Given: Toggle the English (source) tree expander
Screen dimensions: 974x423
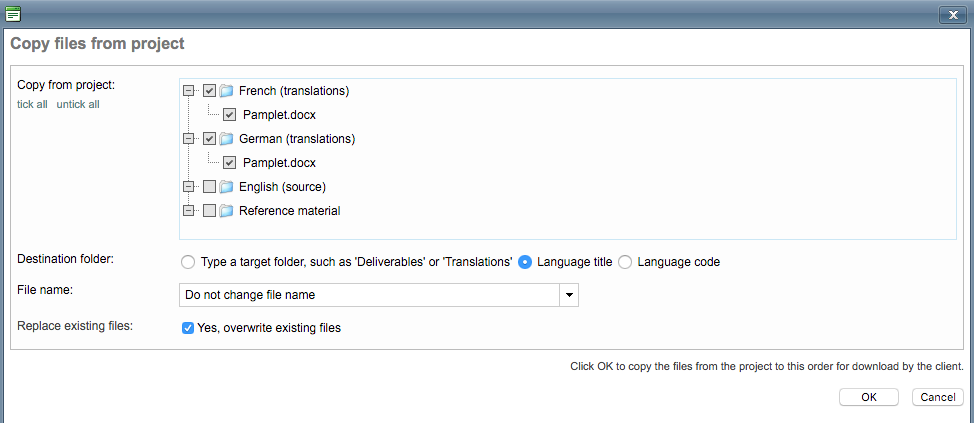Looking at the screenshot, I should point(189,187).
